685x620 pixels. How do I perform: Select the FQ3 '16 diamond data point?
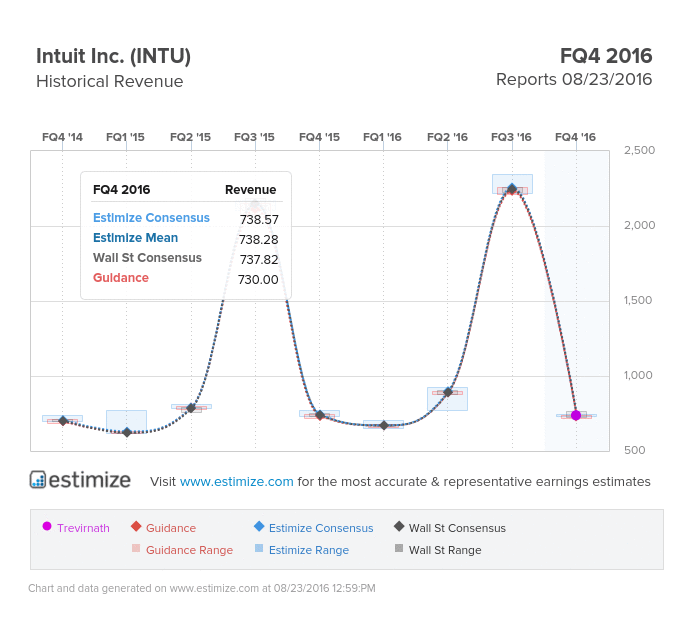click(x=512, y=189)
